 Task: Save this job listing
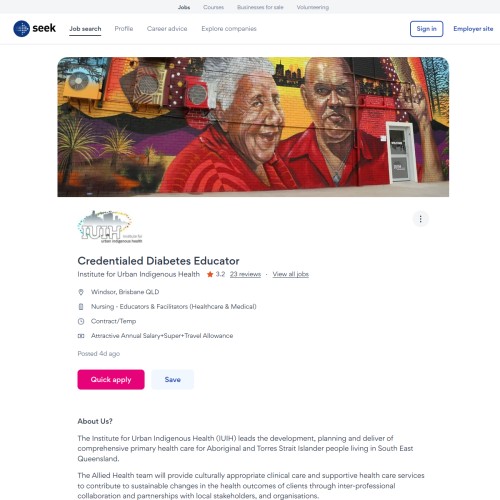pyautogui.click(x=172, y=379)
